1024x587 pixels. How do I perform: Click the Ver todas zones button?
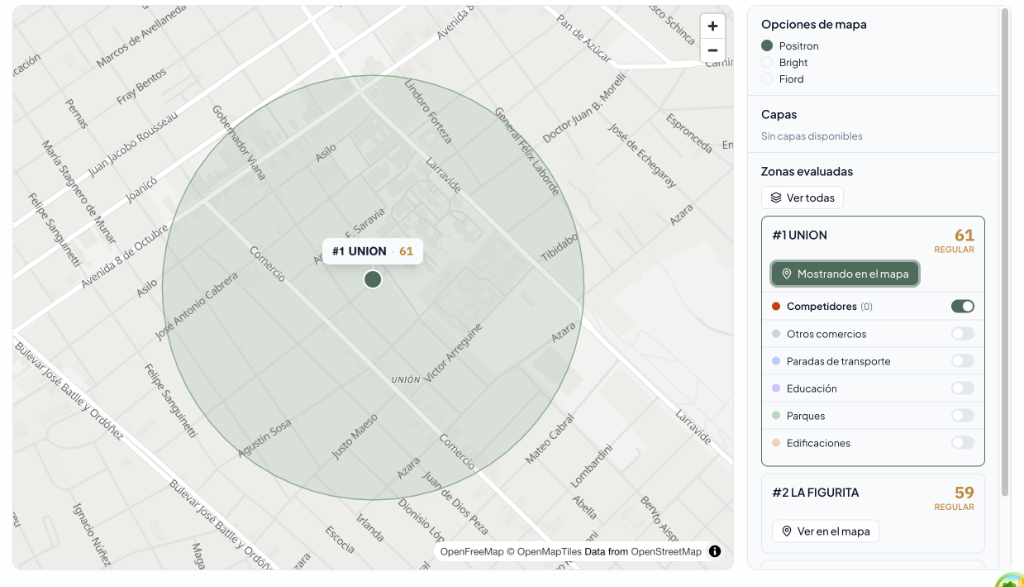pyautogui.click(x=803, y=198)
